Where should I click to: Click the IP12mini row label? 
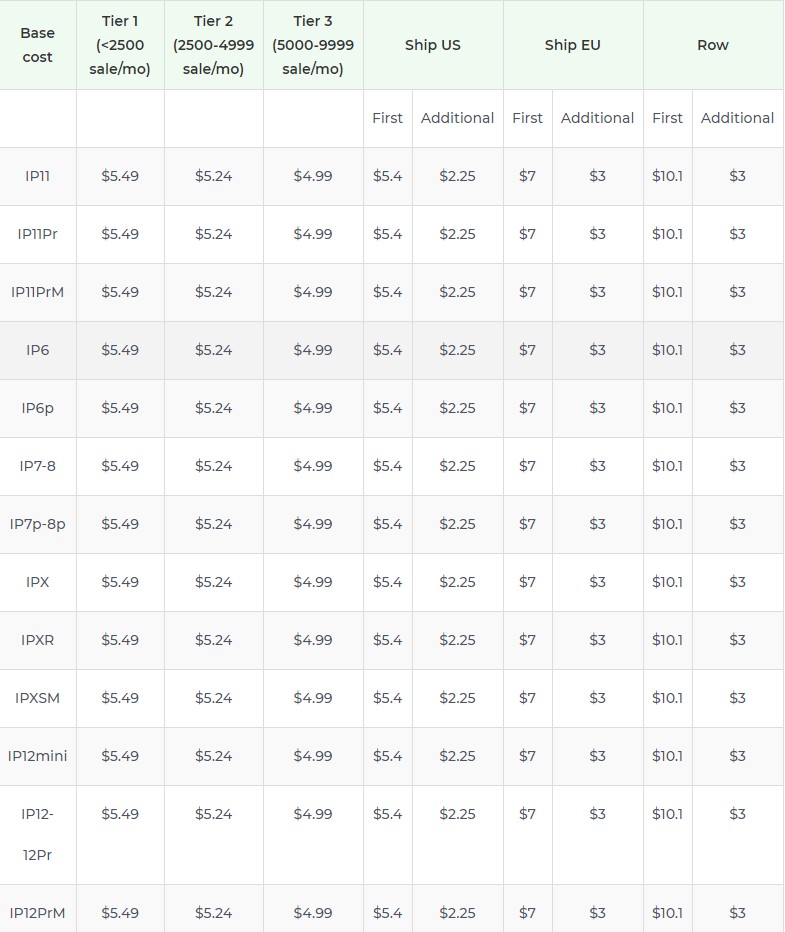tap(37, 756)
